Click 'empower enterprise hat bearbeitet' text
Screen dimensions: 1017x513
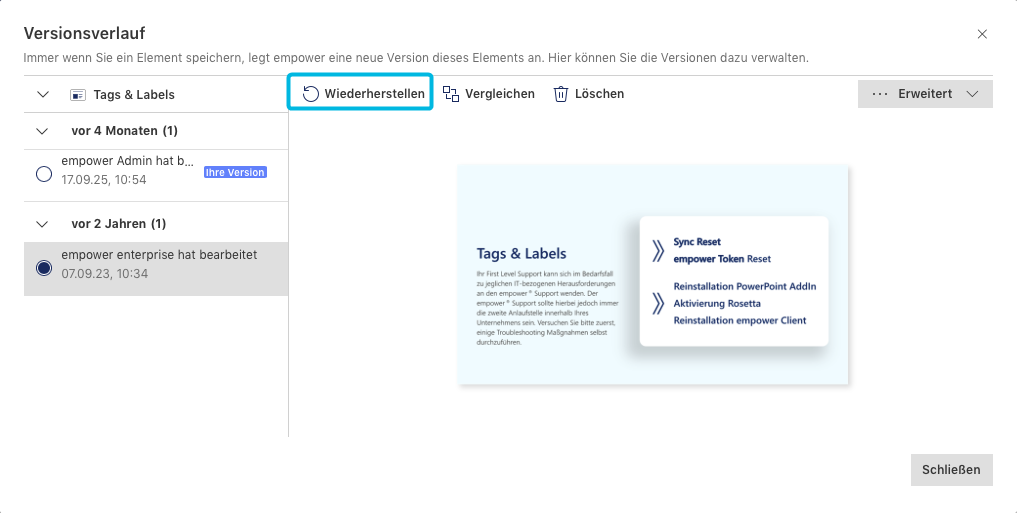point(159,255)
